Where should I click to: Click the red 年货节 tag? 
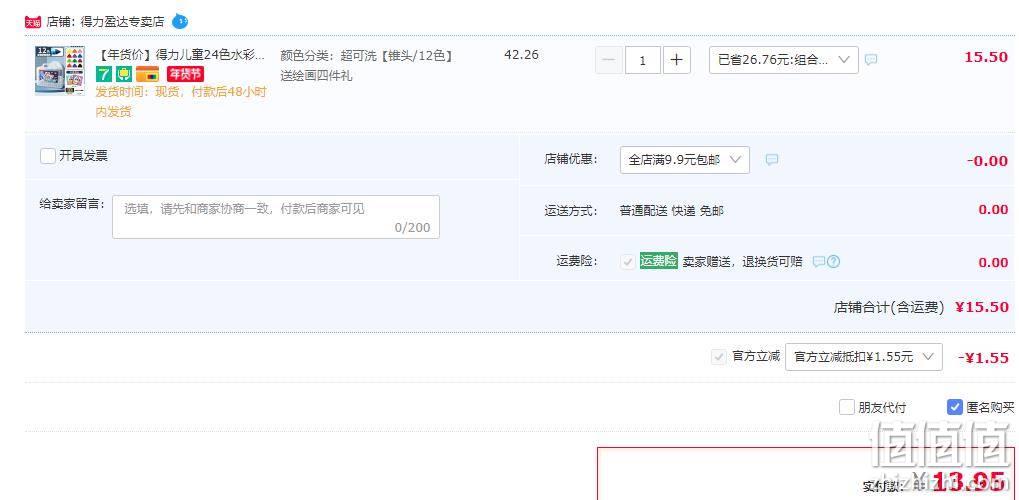[x=185, y=74]
